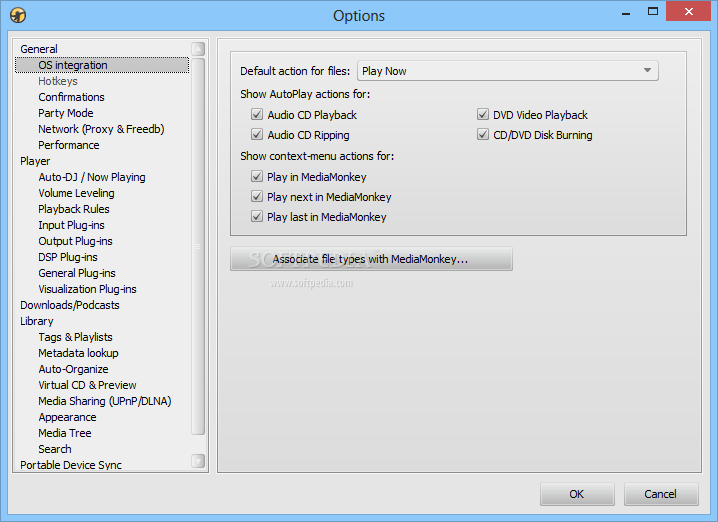Maximize the Options window
Screen dimensions: 718x522
(x=653, y=11)
